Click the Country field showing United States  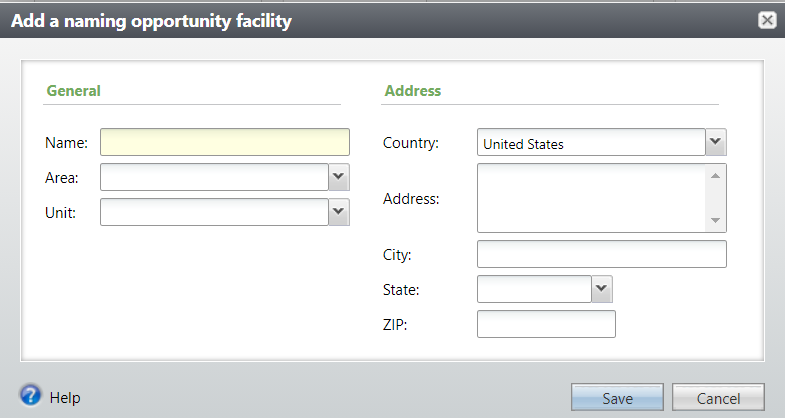click(591, 143)
